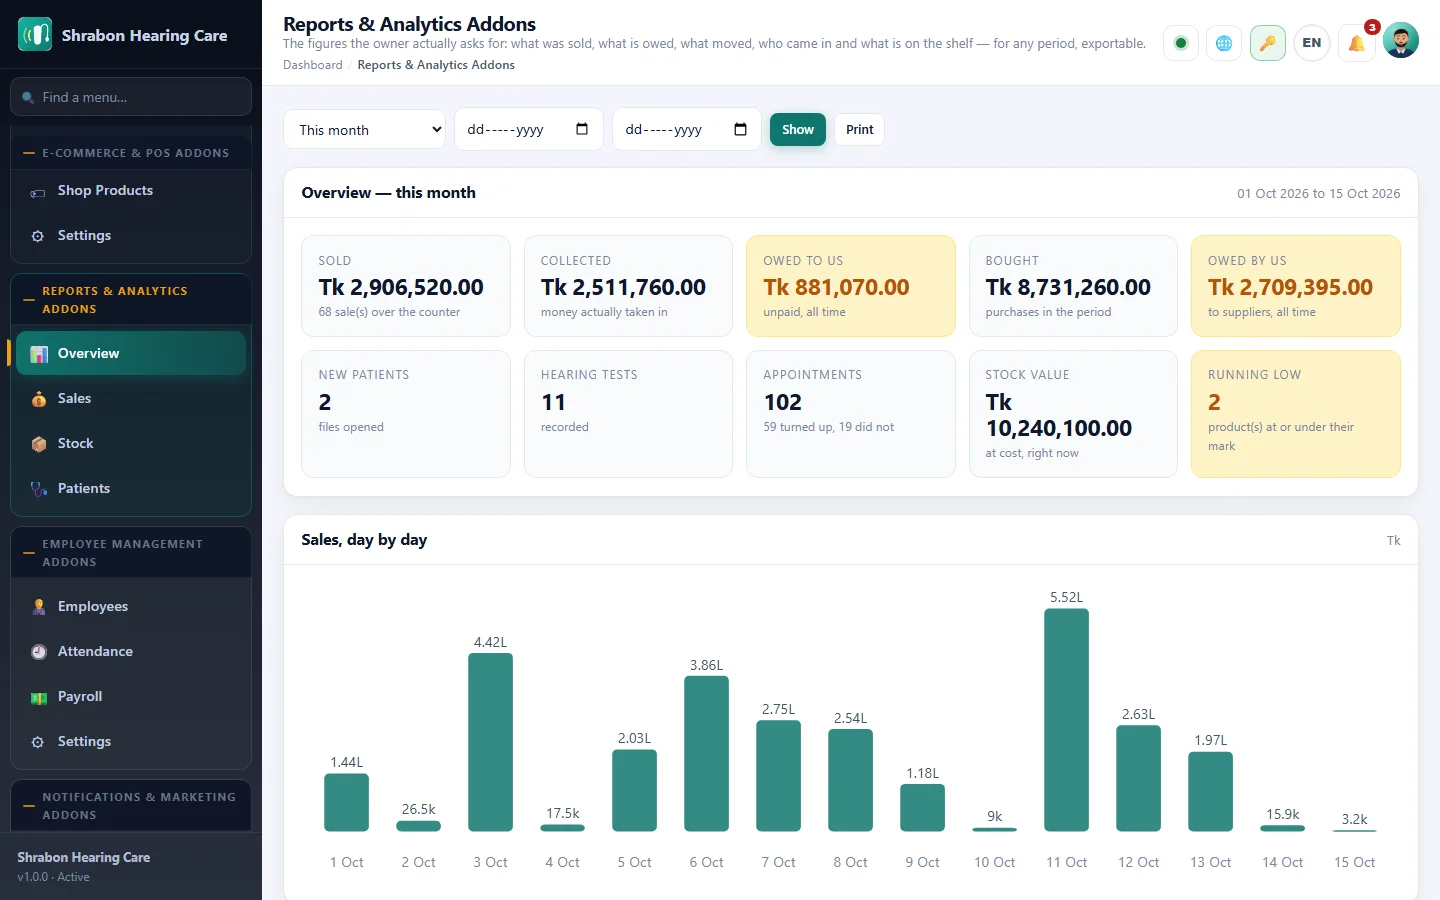Open the Stock report menu item
The height and width of the screenshot is (900, 1440).
pyautogui.click(x=131, y=444)
